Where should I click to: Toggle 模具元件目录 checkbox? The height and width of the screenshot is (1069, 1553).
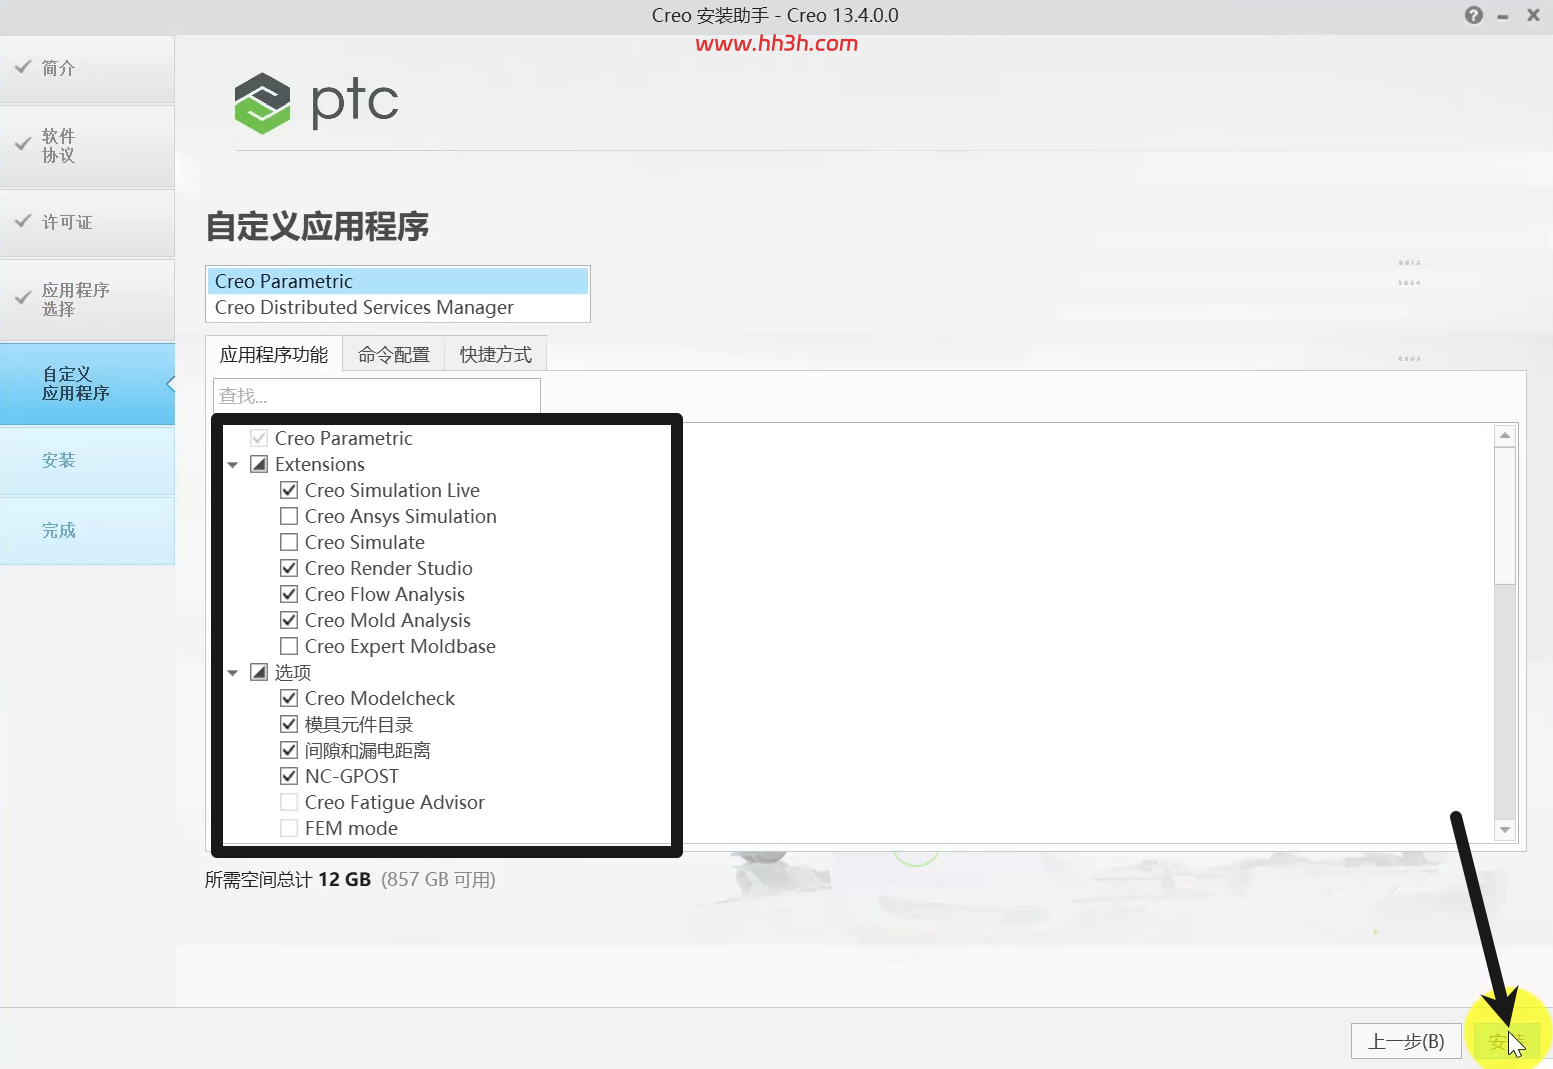pyautogui.click(x=289, y=724)
